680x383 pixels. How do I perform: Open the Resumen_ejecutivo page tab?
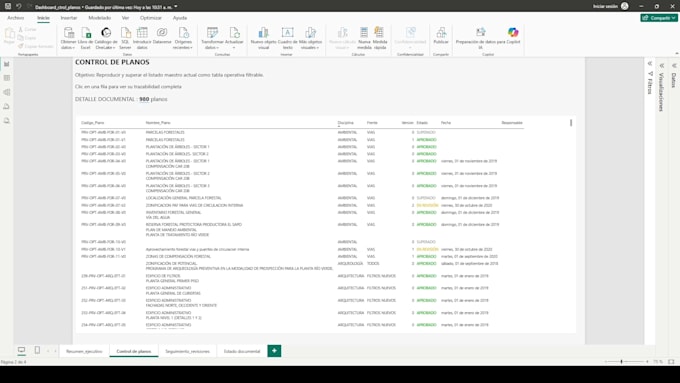[84, 351]
